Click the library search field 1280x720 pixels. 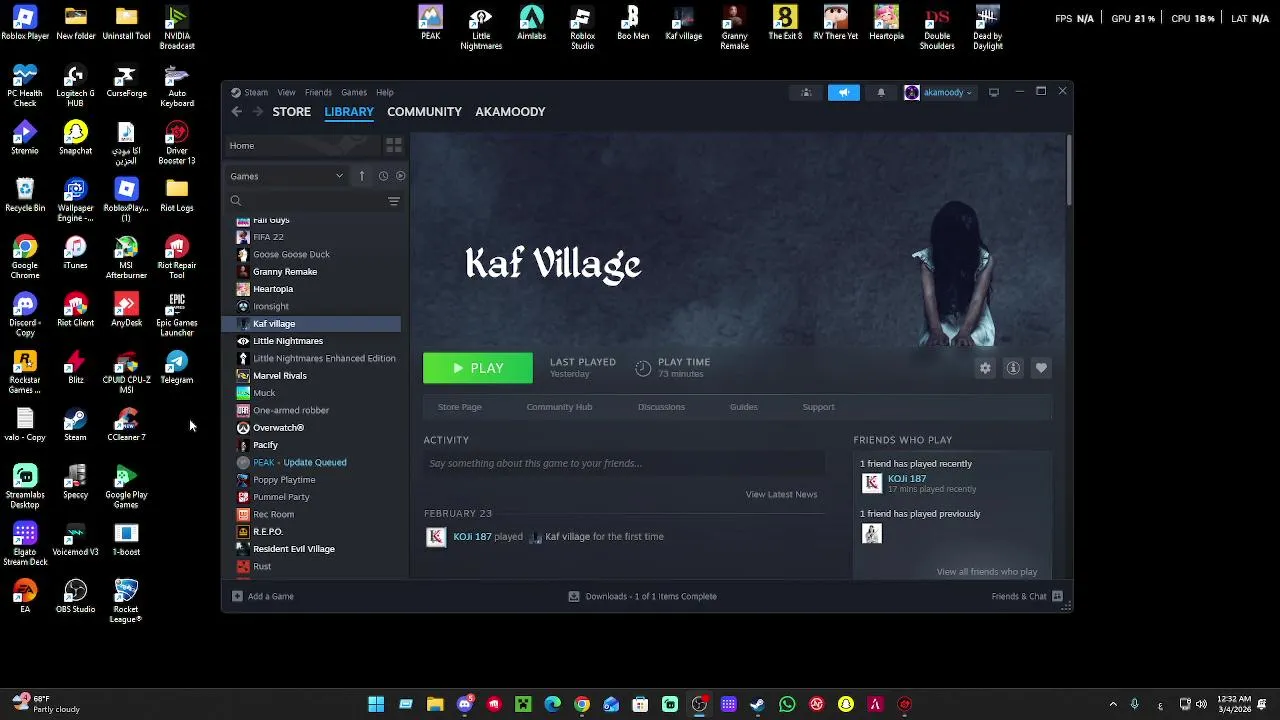tap(305, 201)
